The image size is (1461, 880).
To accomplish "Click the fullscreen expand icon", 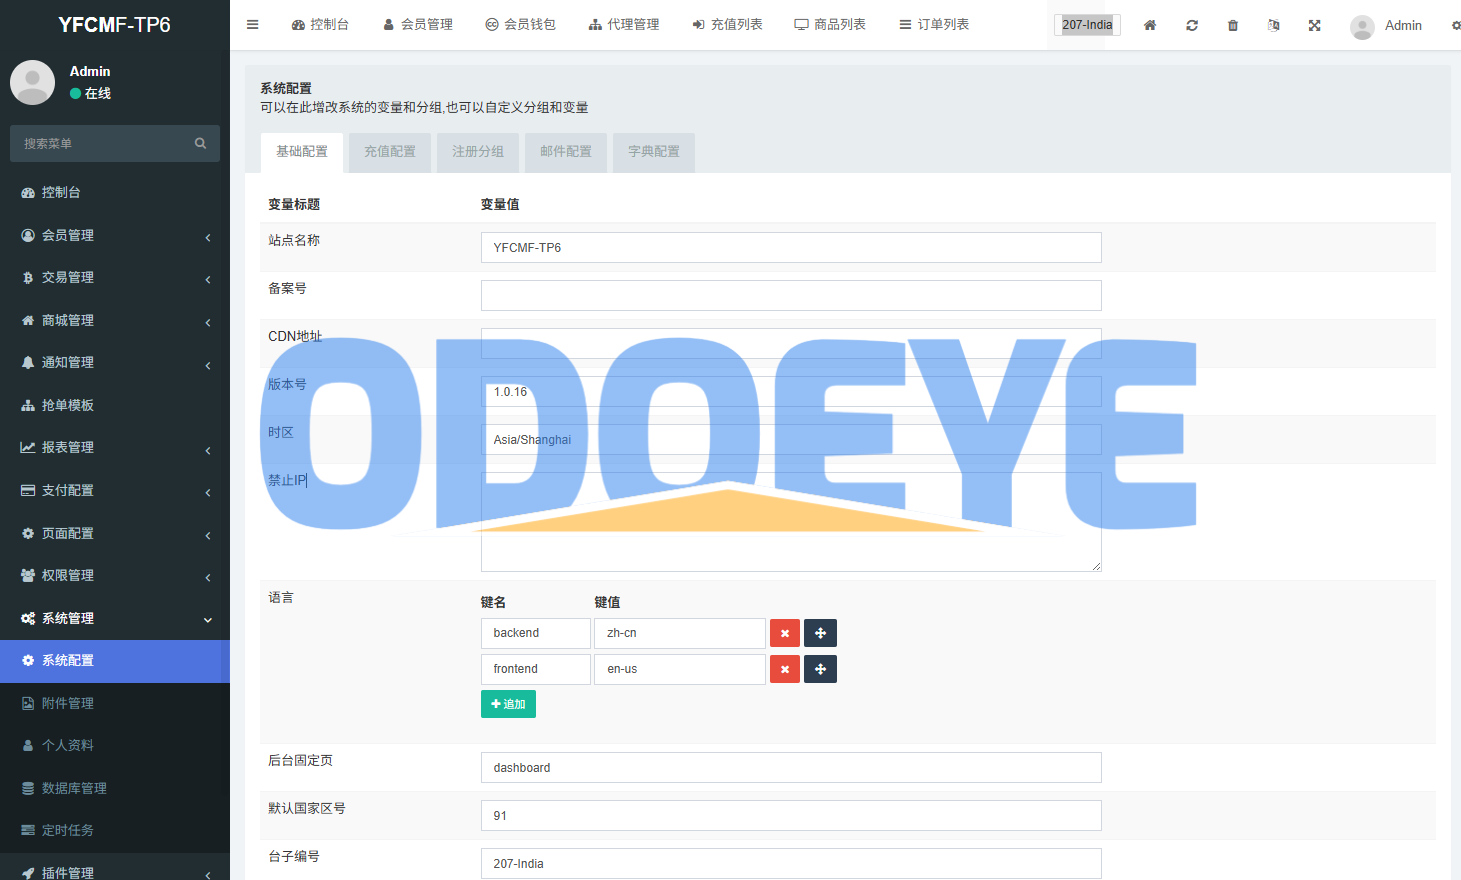I will coord(1315,25).
